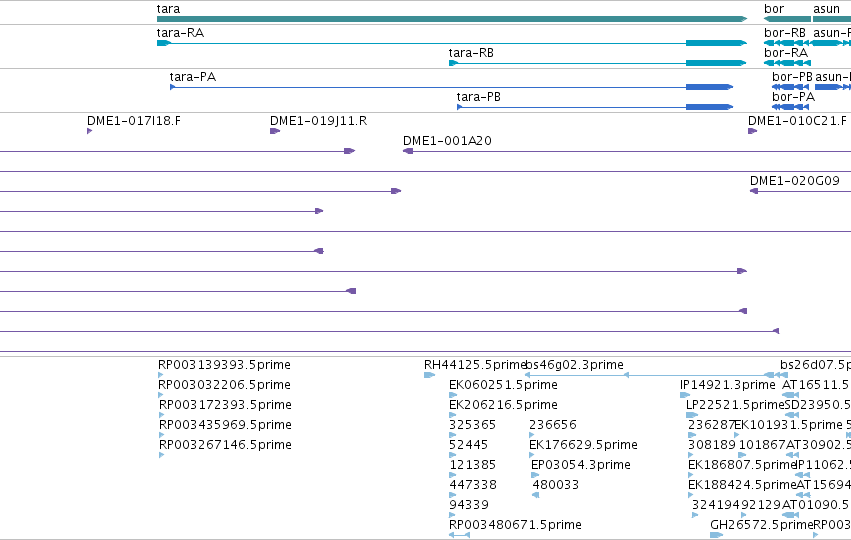Select the bor-RB transcript label

pos(785,33)
